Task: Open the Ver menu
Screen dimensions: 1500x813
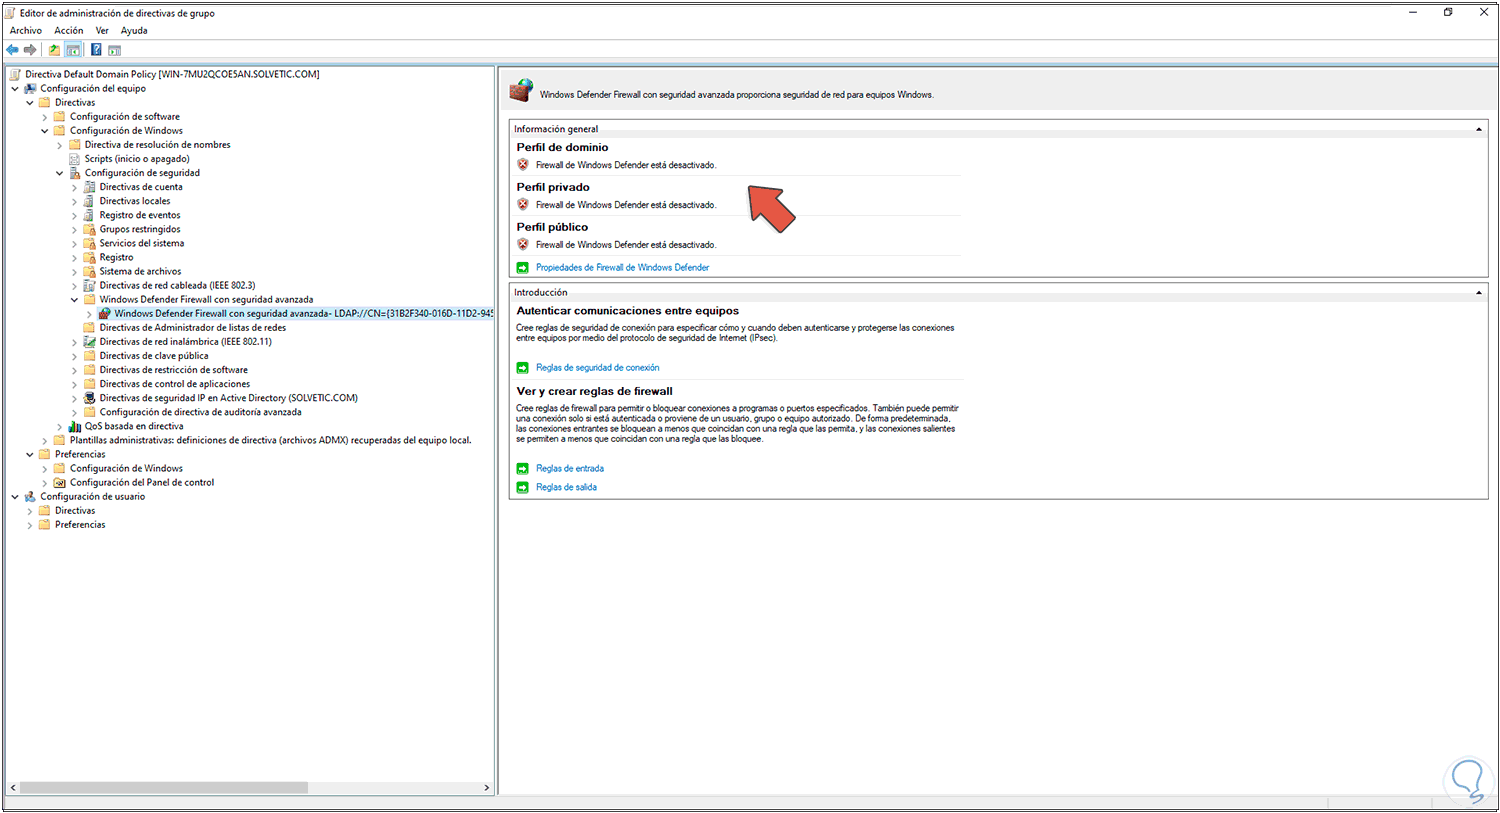Action: (102, 31)
